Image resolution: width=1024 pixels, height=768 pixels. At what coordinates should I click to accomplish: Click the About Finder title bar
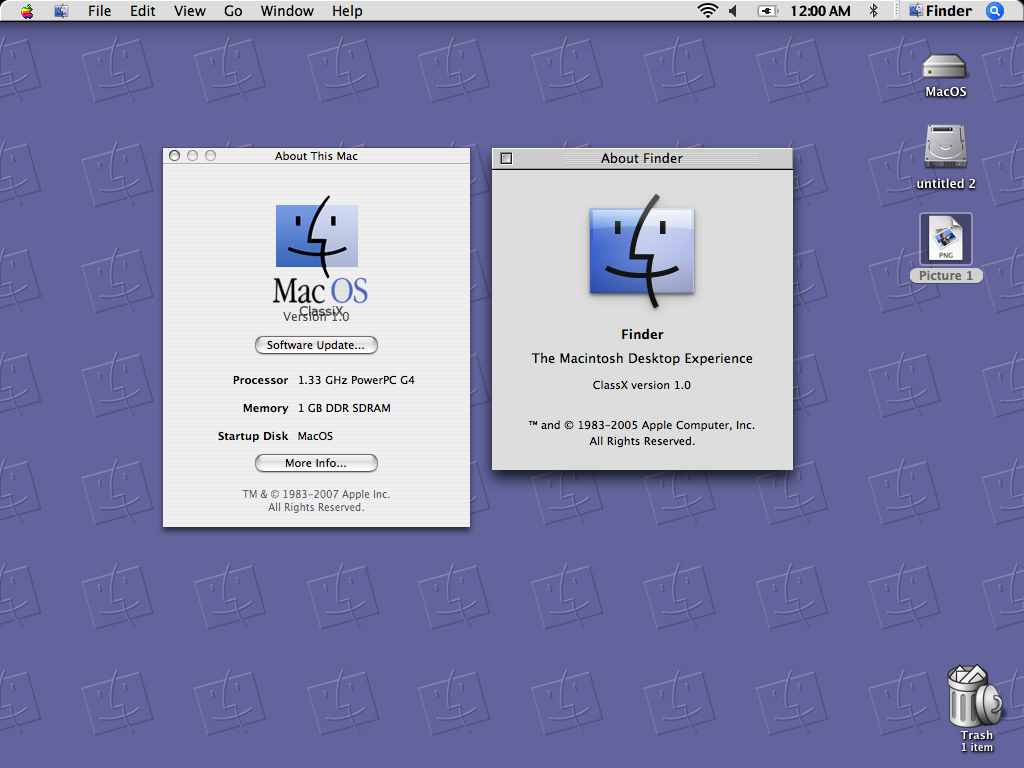pos(642,159)
